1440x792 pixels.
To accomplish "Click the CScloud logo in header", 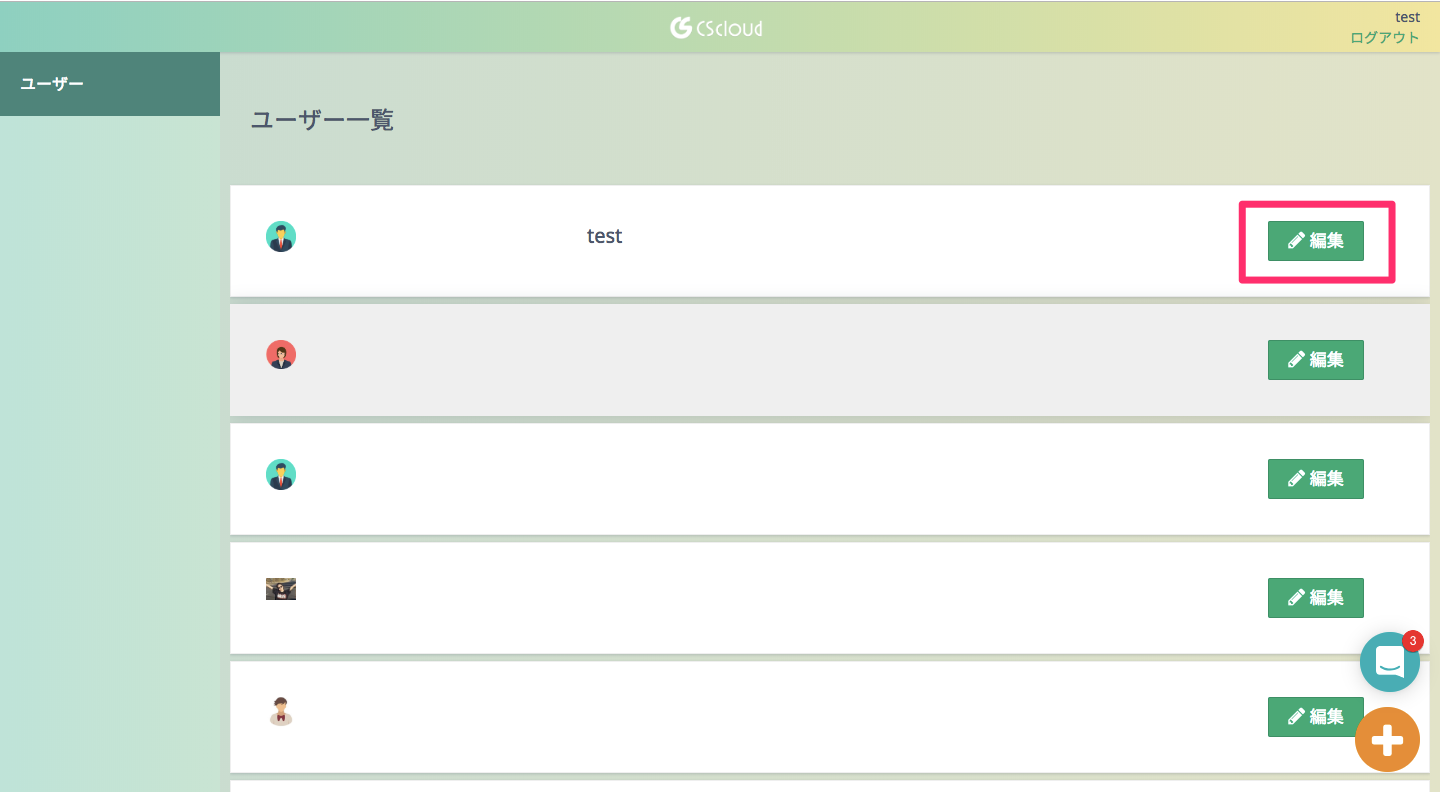I will point(716,28).
